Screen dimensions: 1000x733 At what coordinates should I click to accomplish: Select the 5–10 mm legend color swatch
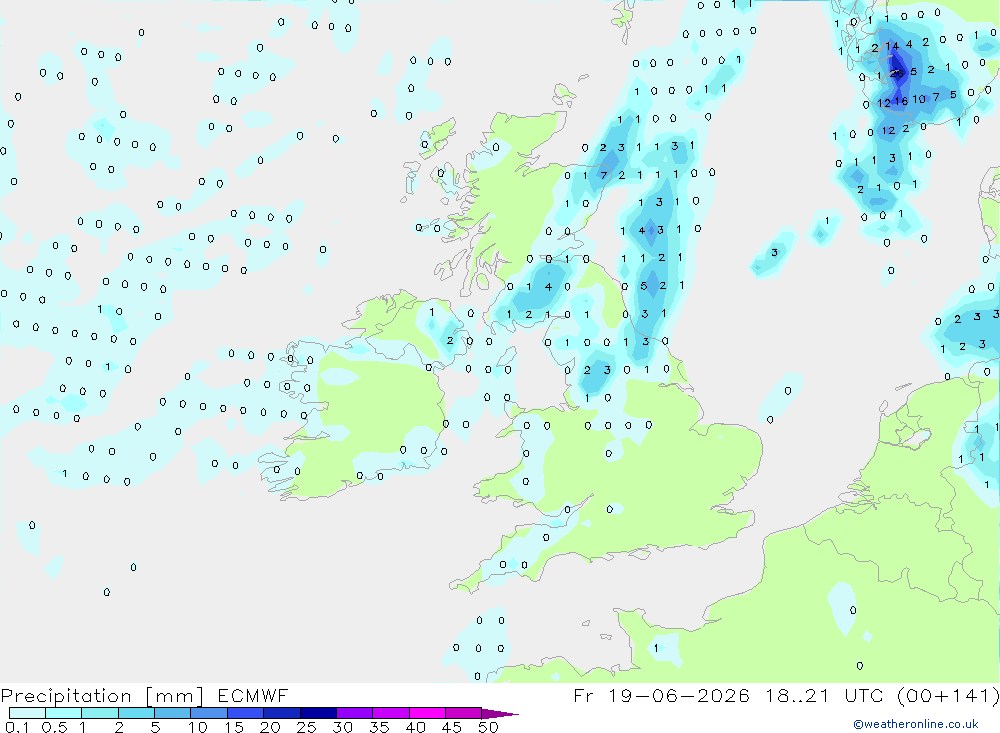173,713
